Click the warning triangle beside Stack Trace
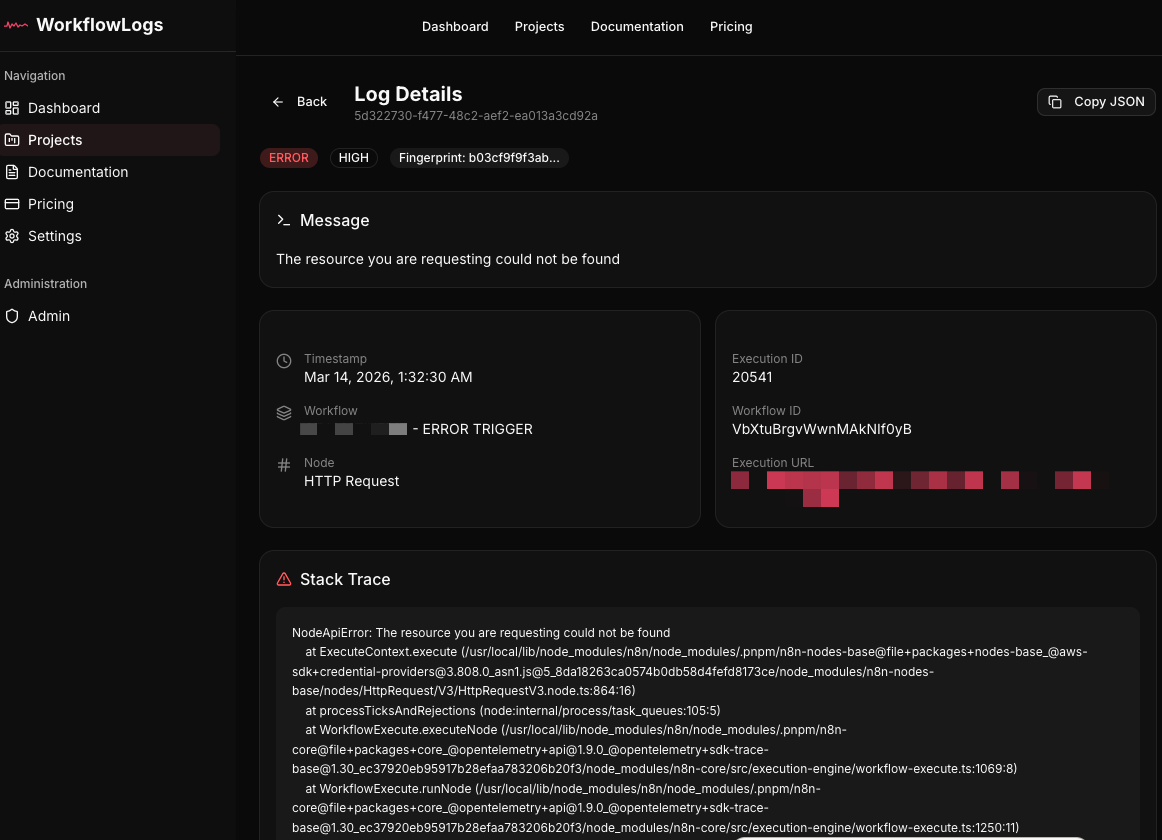Viewport: 1162px width, 840px height. [x=284, y=578]
